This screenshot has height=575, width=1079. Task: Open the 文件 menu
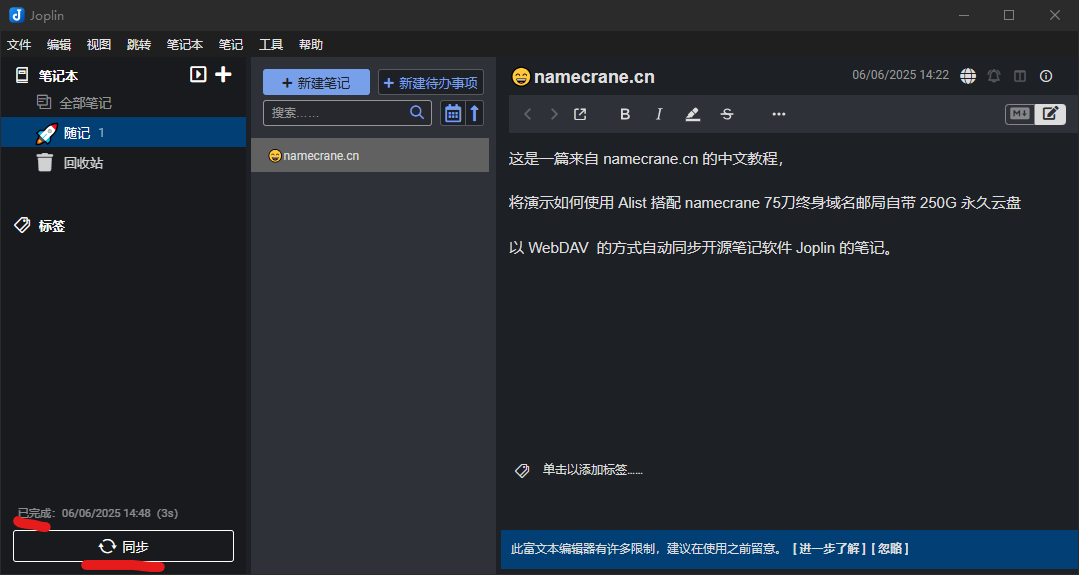[19, 45]
